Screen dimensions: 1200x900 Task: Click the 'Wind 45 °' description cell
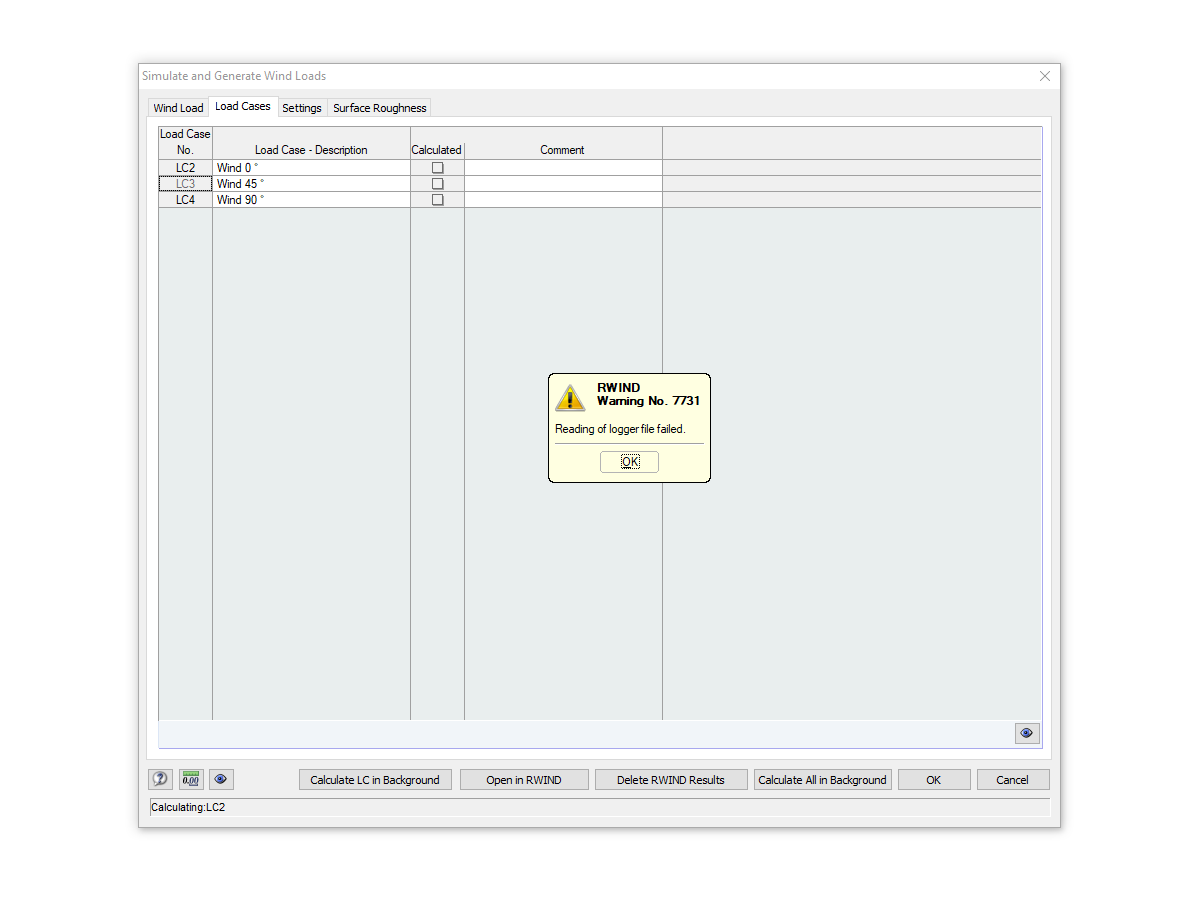coord(311,184)
